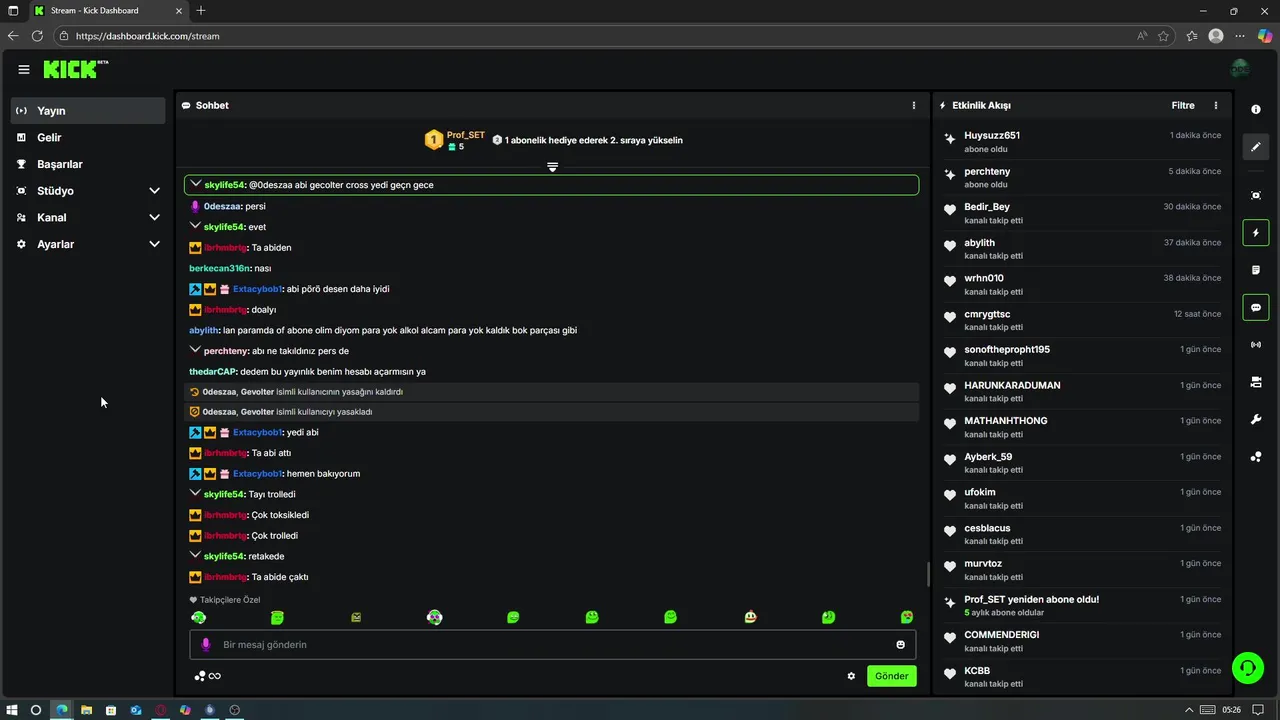Select Huysuzz651 abone oldu in activity feed
The width and height of the screenshot is (1280, 720).
coord(1082,141)
